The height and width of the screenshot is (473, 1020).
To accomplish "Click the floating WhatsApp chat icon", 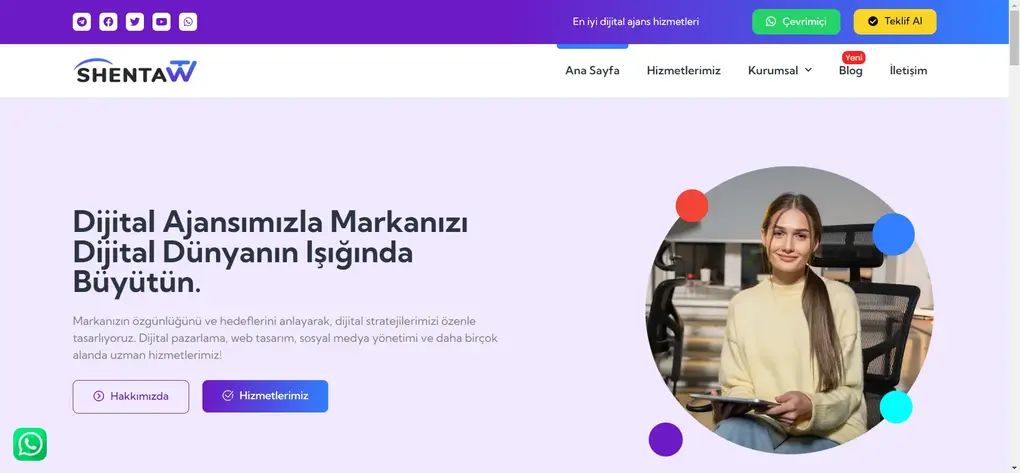I will (x=30, y=444).
